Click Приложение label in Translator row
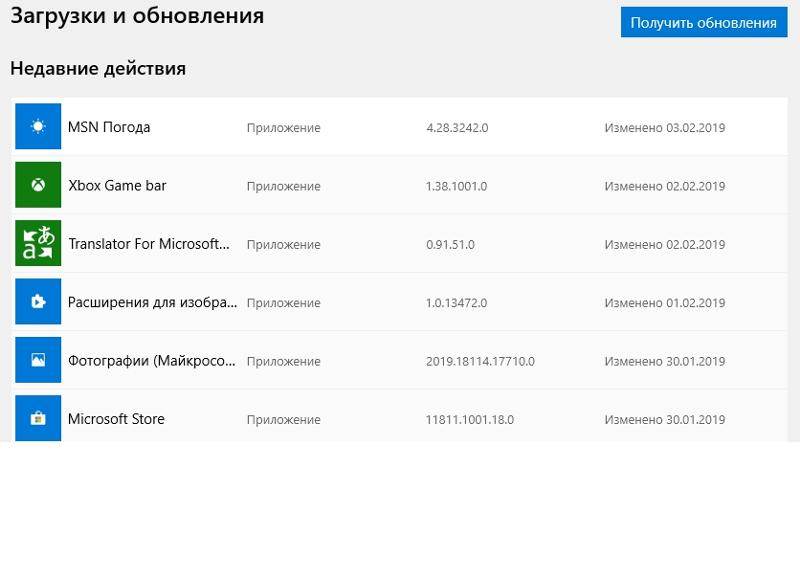 284,245
